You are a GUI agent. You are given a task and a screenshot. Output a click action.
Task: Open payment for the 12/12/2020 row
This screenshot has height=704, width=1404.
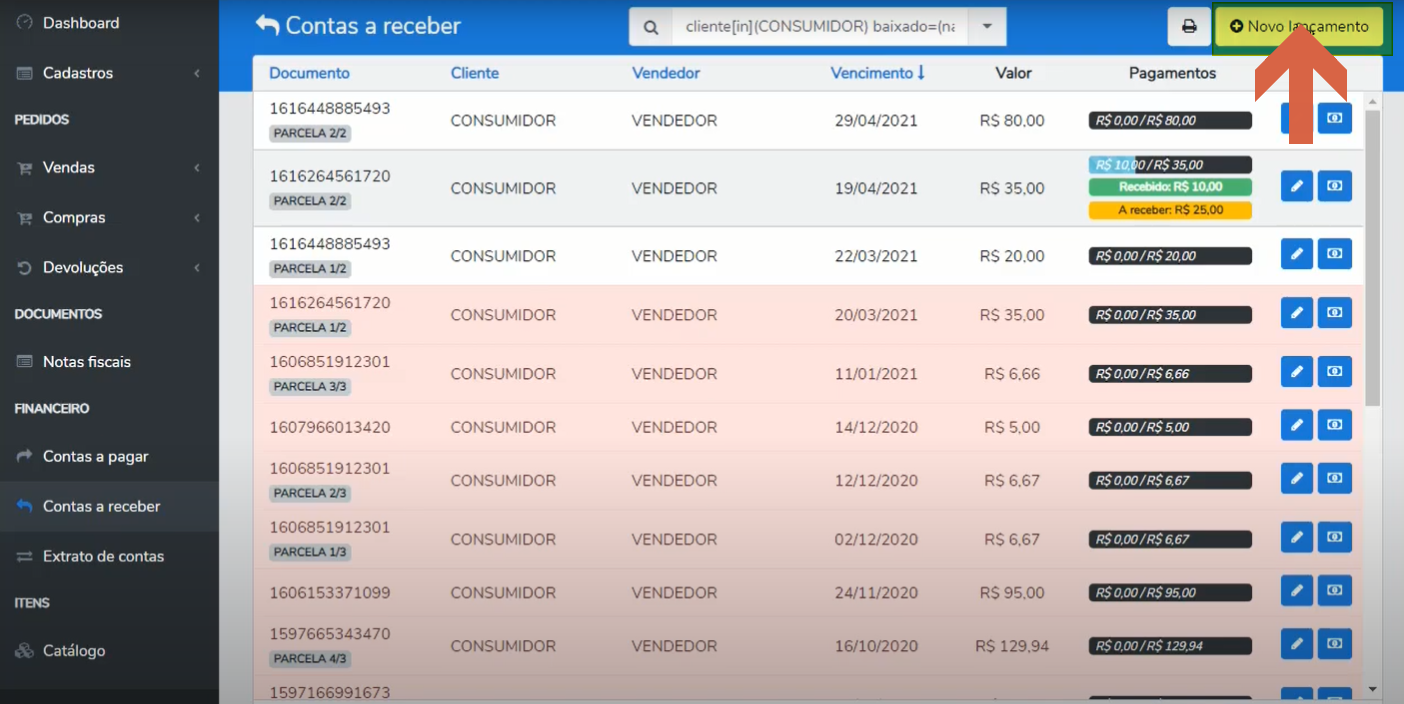(x=1334, y=478)
